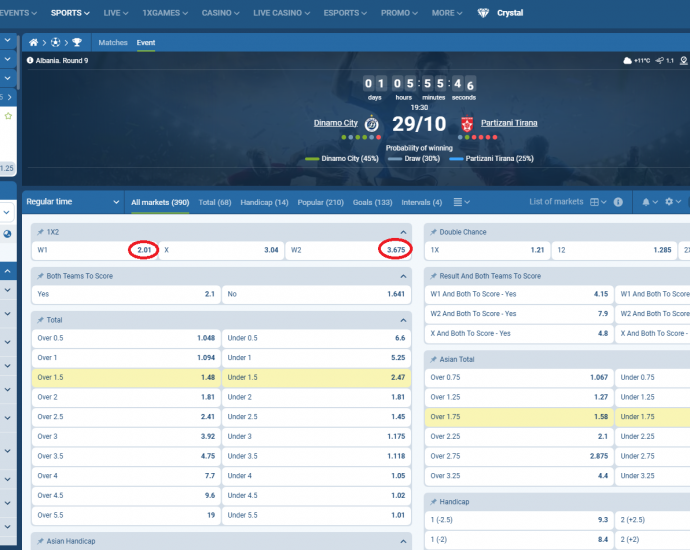Click List of markets
This screenshot has width=690, height=550.
click(x=556, y=202)
